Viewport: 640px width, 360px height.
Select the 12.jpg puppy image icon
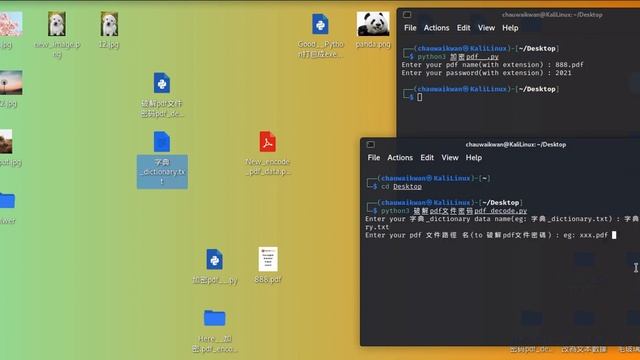[109, 24]
